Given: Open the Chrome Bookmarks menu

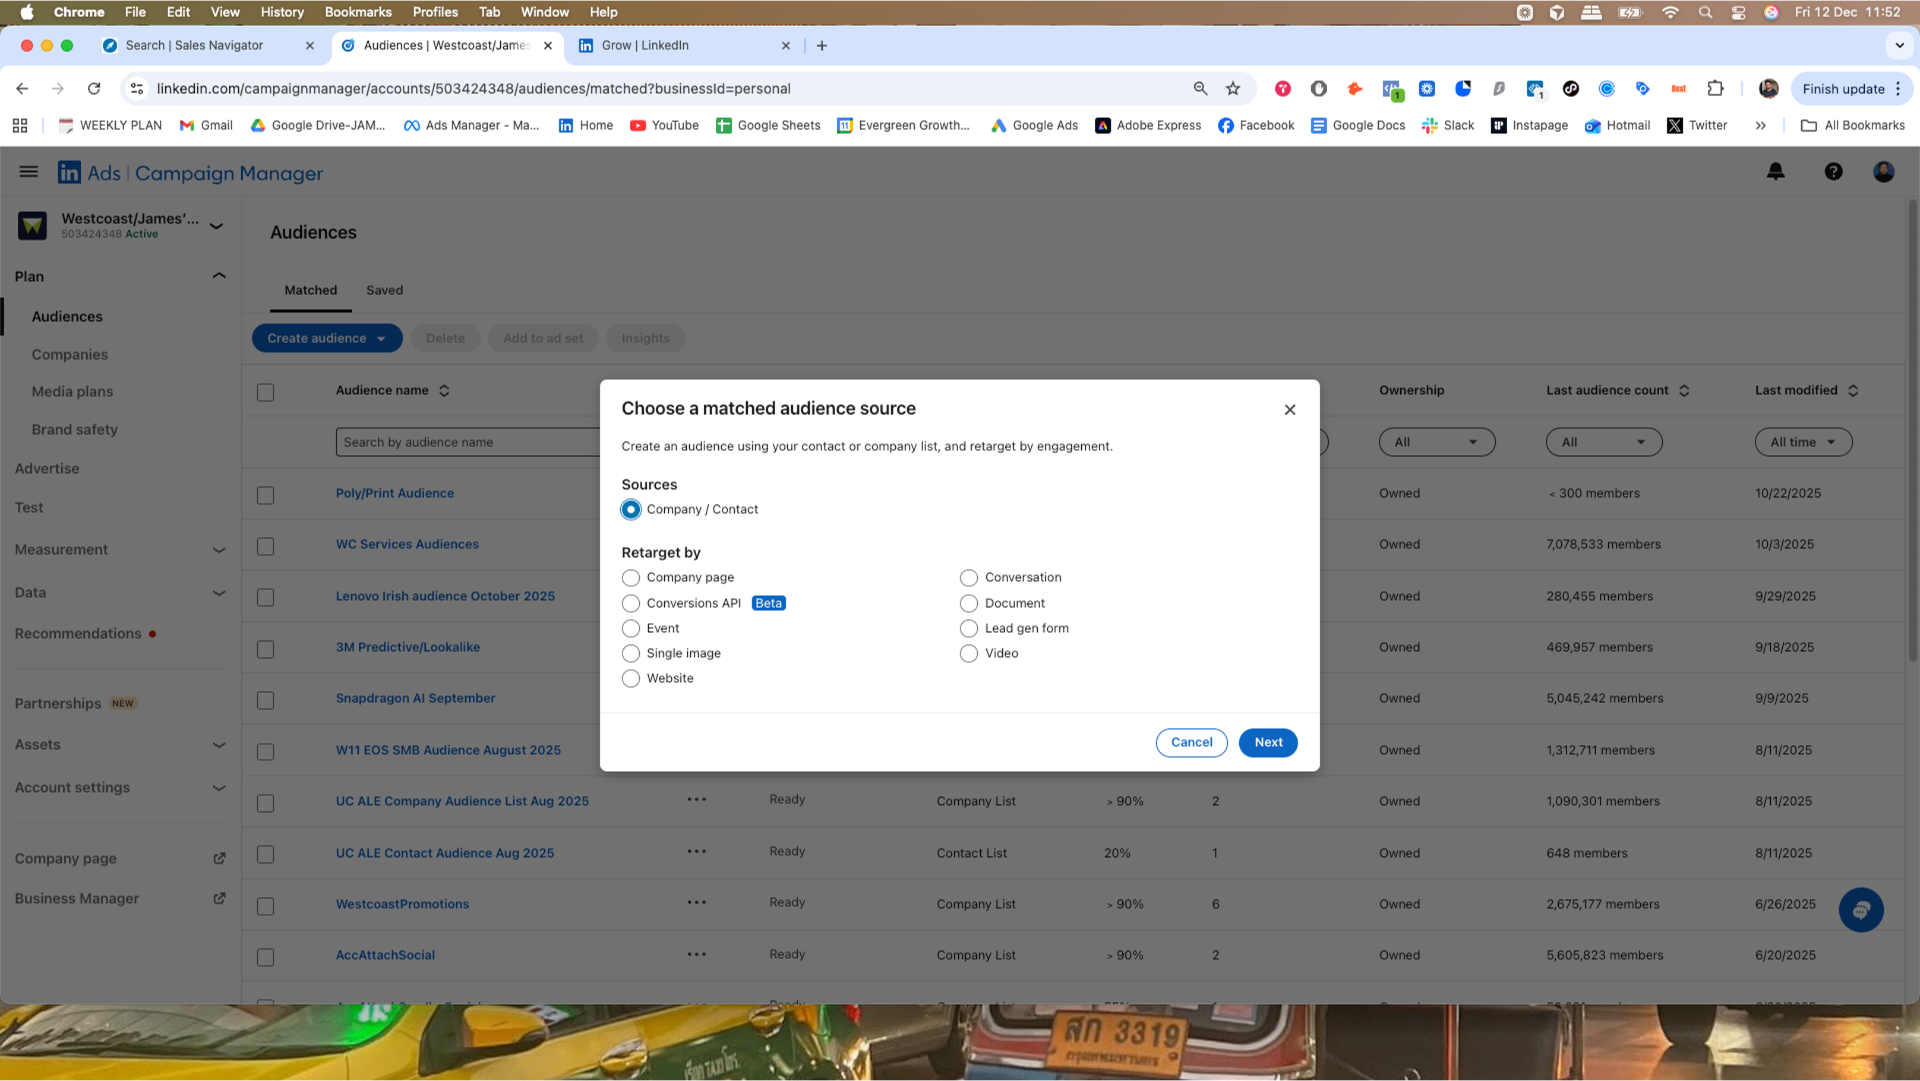Looking at the screenshot, I should [357, 12].
